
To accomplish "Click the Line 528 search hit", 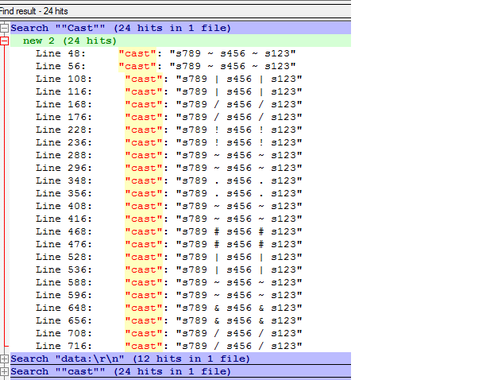I will point(169,257).
